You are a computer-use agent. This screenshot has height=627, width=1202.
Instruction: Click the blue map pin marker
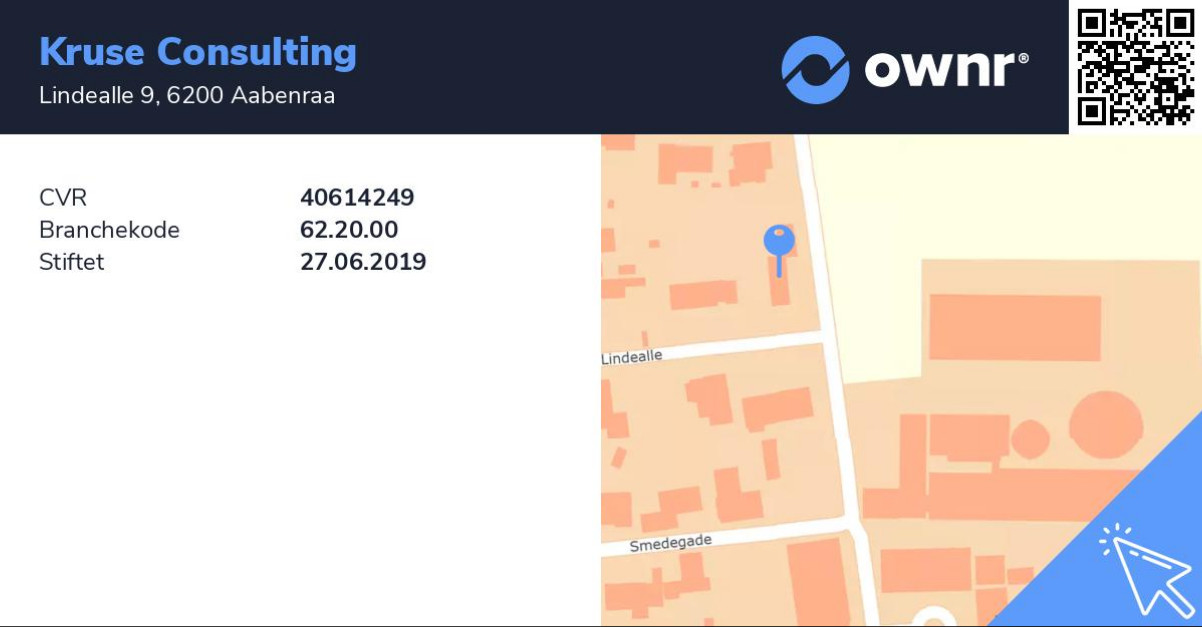point(779,250)
